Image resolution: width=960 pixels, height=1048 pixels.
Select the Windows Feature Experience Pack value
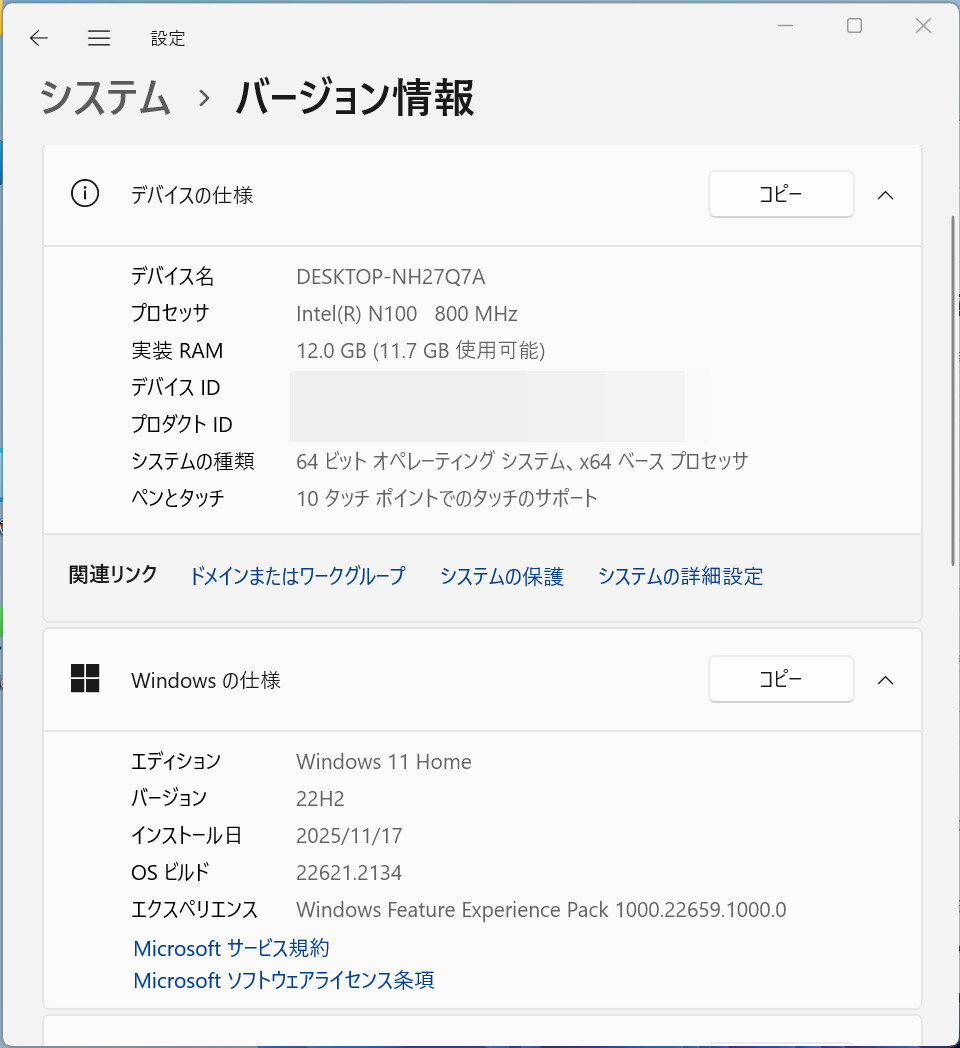(x=541, y=910)
